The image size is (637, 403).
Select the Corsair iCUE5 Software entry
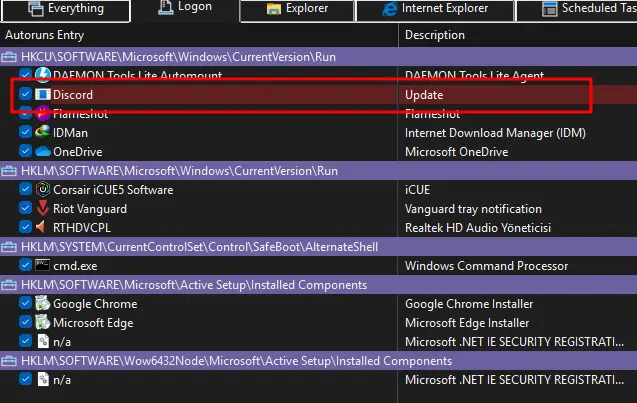[x=113, y=190]
